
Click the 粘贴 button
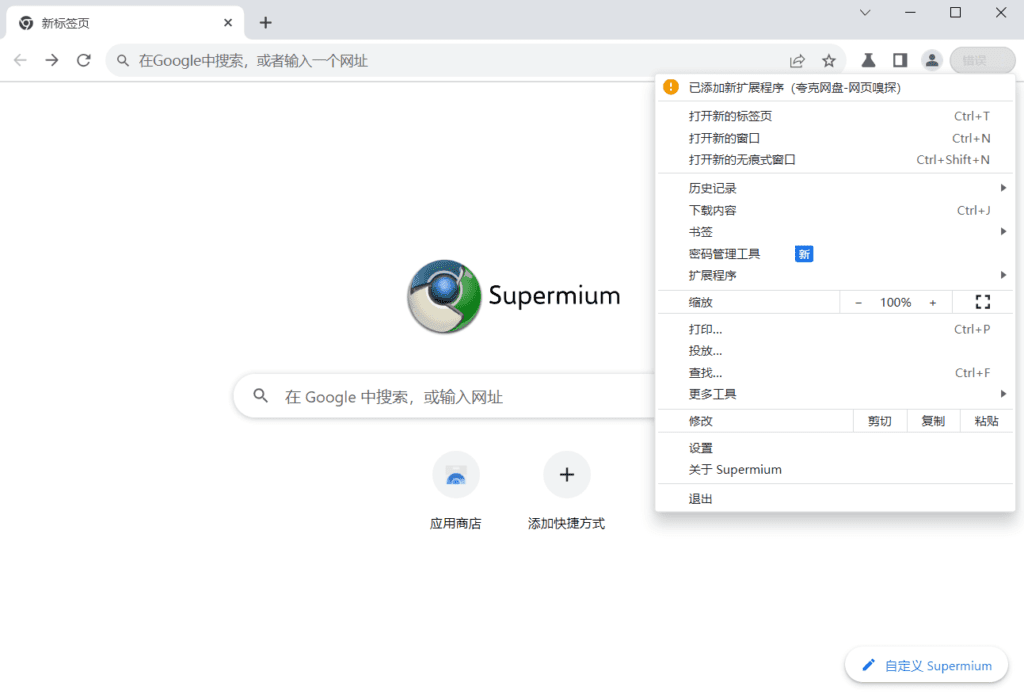986,421
